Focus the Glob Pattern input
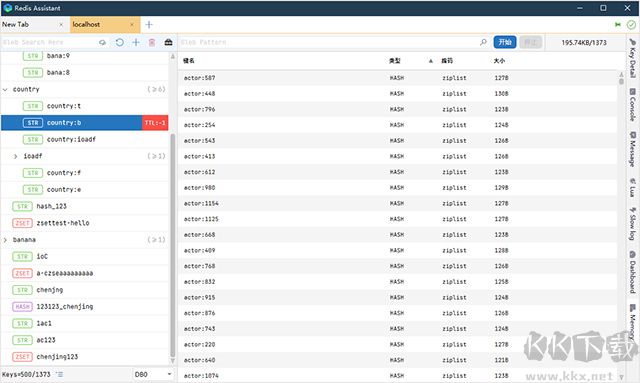This screenshot has width=640, height=383. coord(329,42)
